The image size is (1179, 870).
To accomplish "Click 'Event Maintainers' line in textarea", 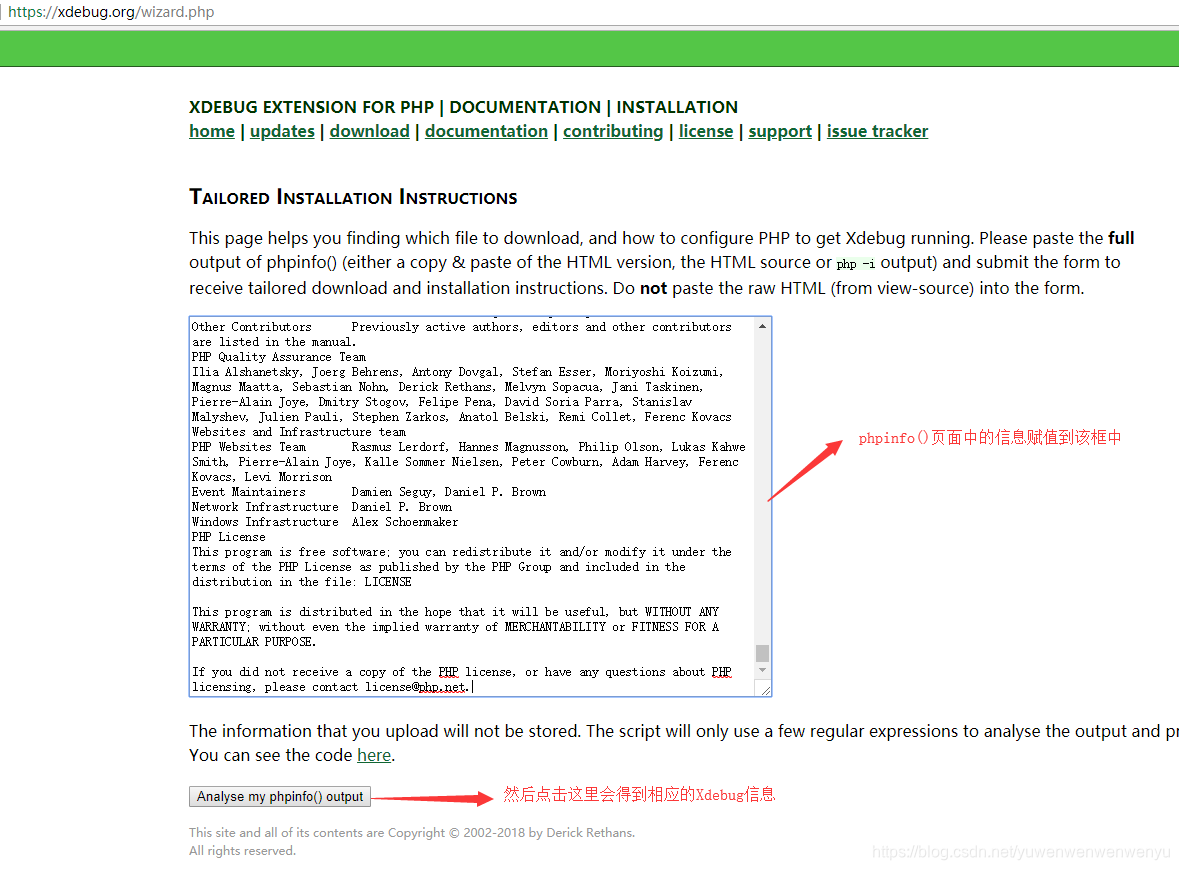I will tap(368, 492).
